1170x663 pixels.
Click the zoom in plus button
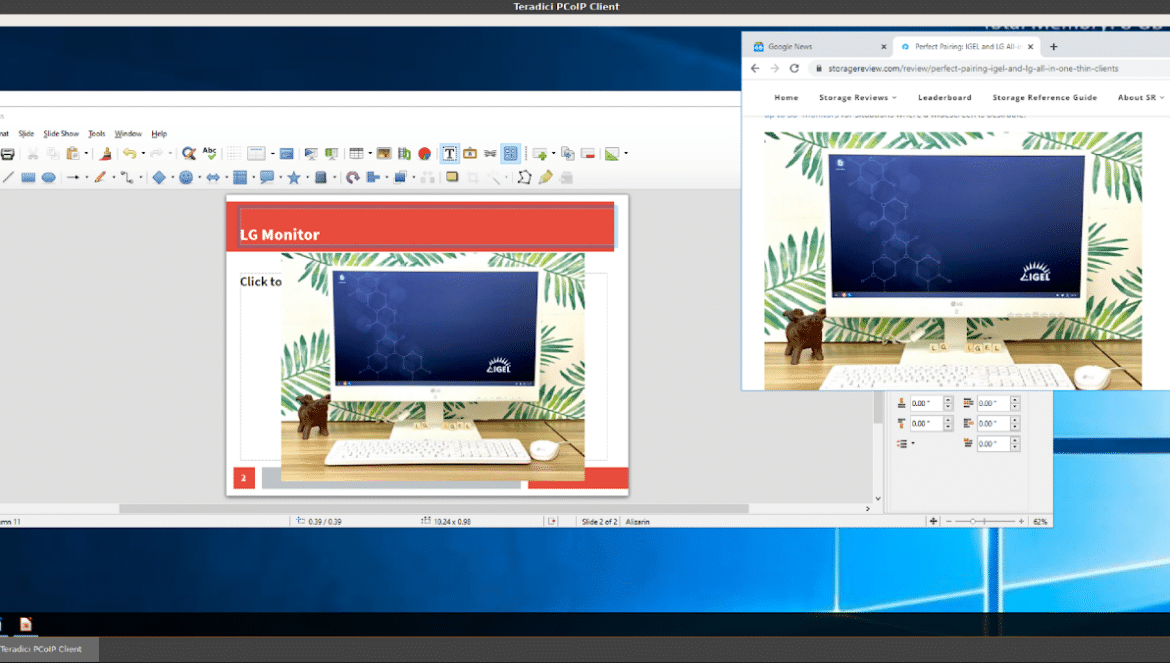tap(1022, 522)
